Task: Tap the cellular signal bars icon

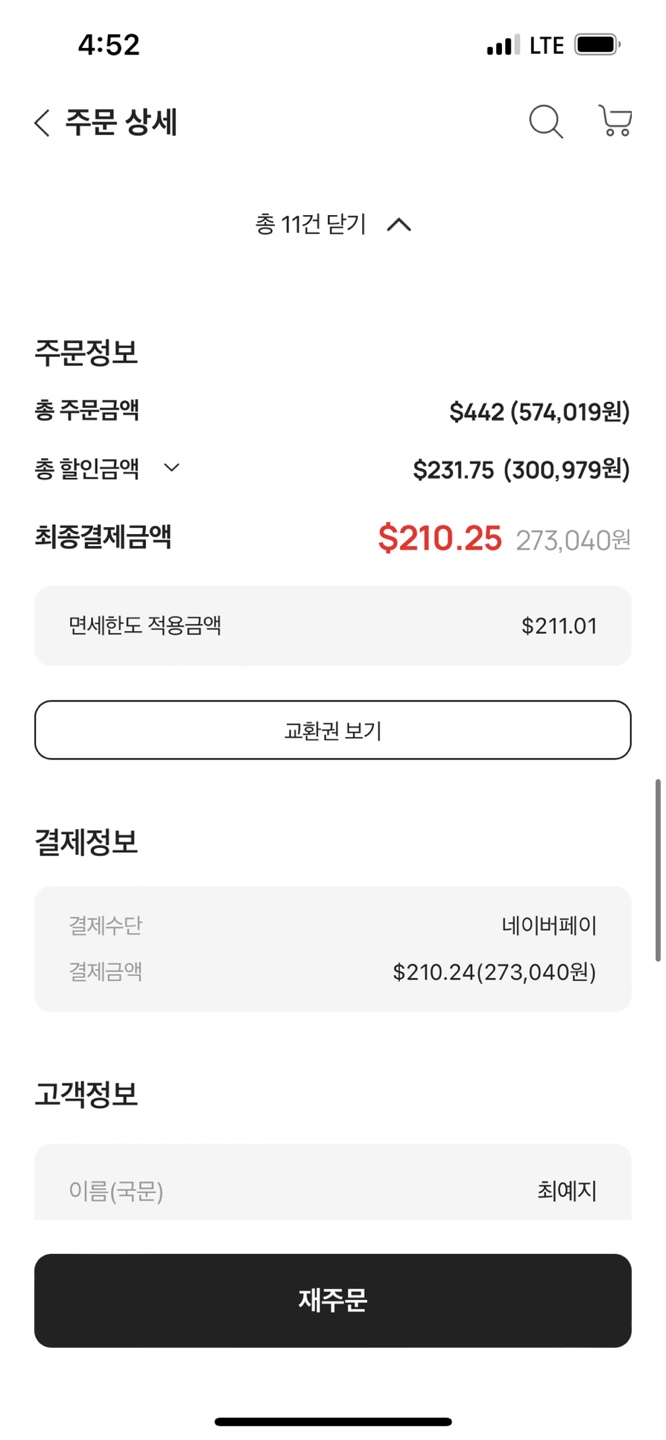Action: click(x=503, y=46)
